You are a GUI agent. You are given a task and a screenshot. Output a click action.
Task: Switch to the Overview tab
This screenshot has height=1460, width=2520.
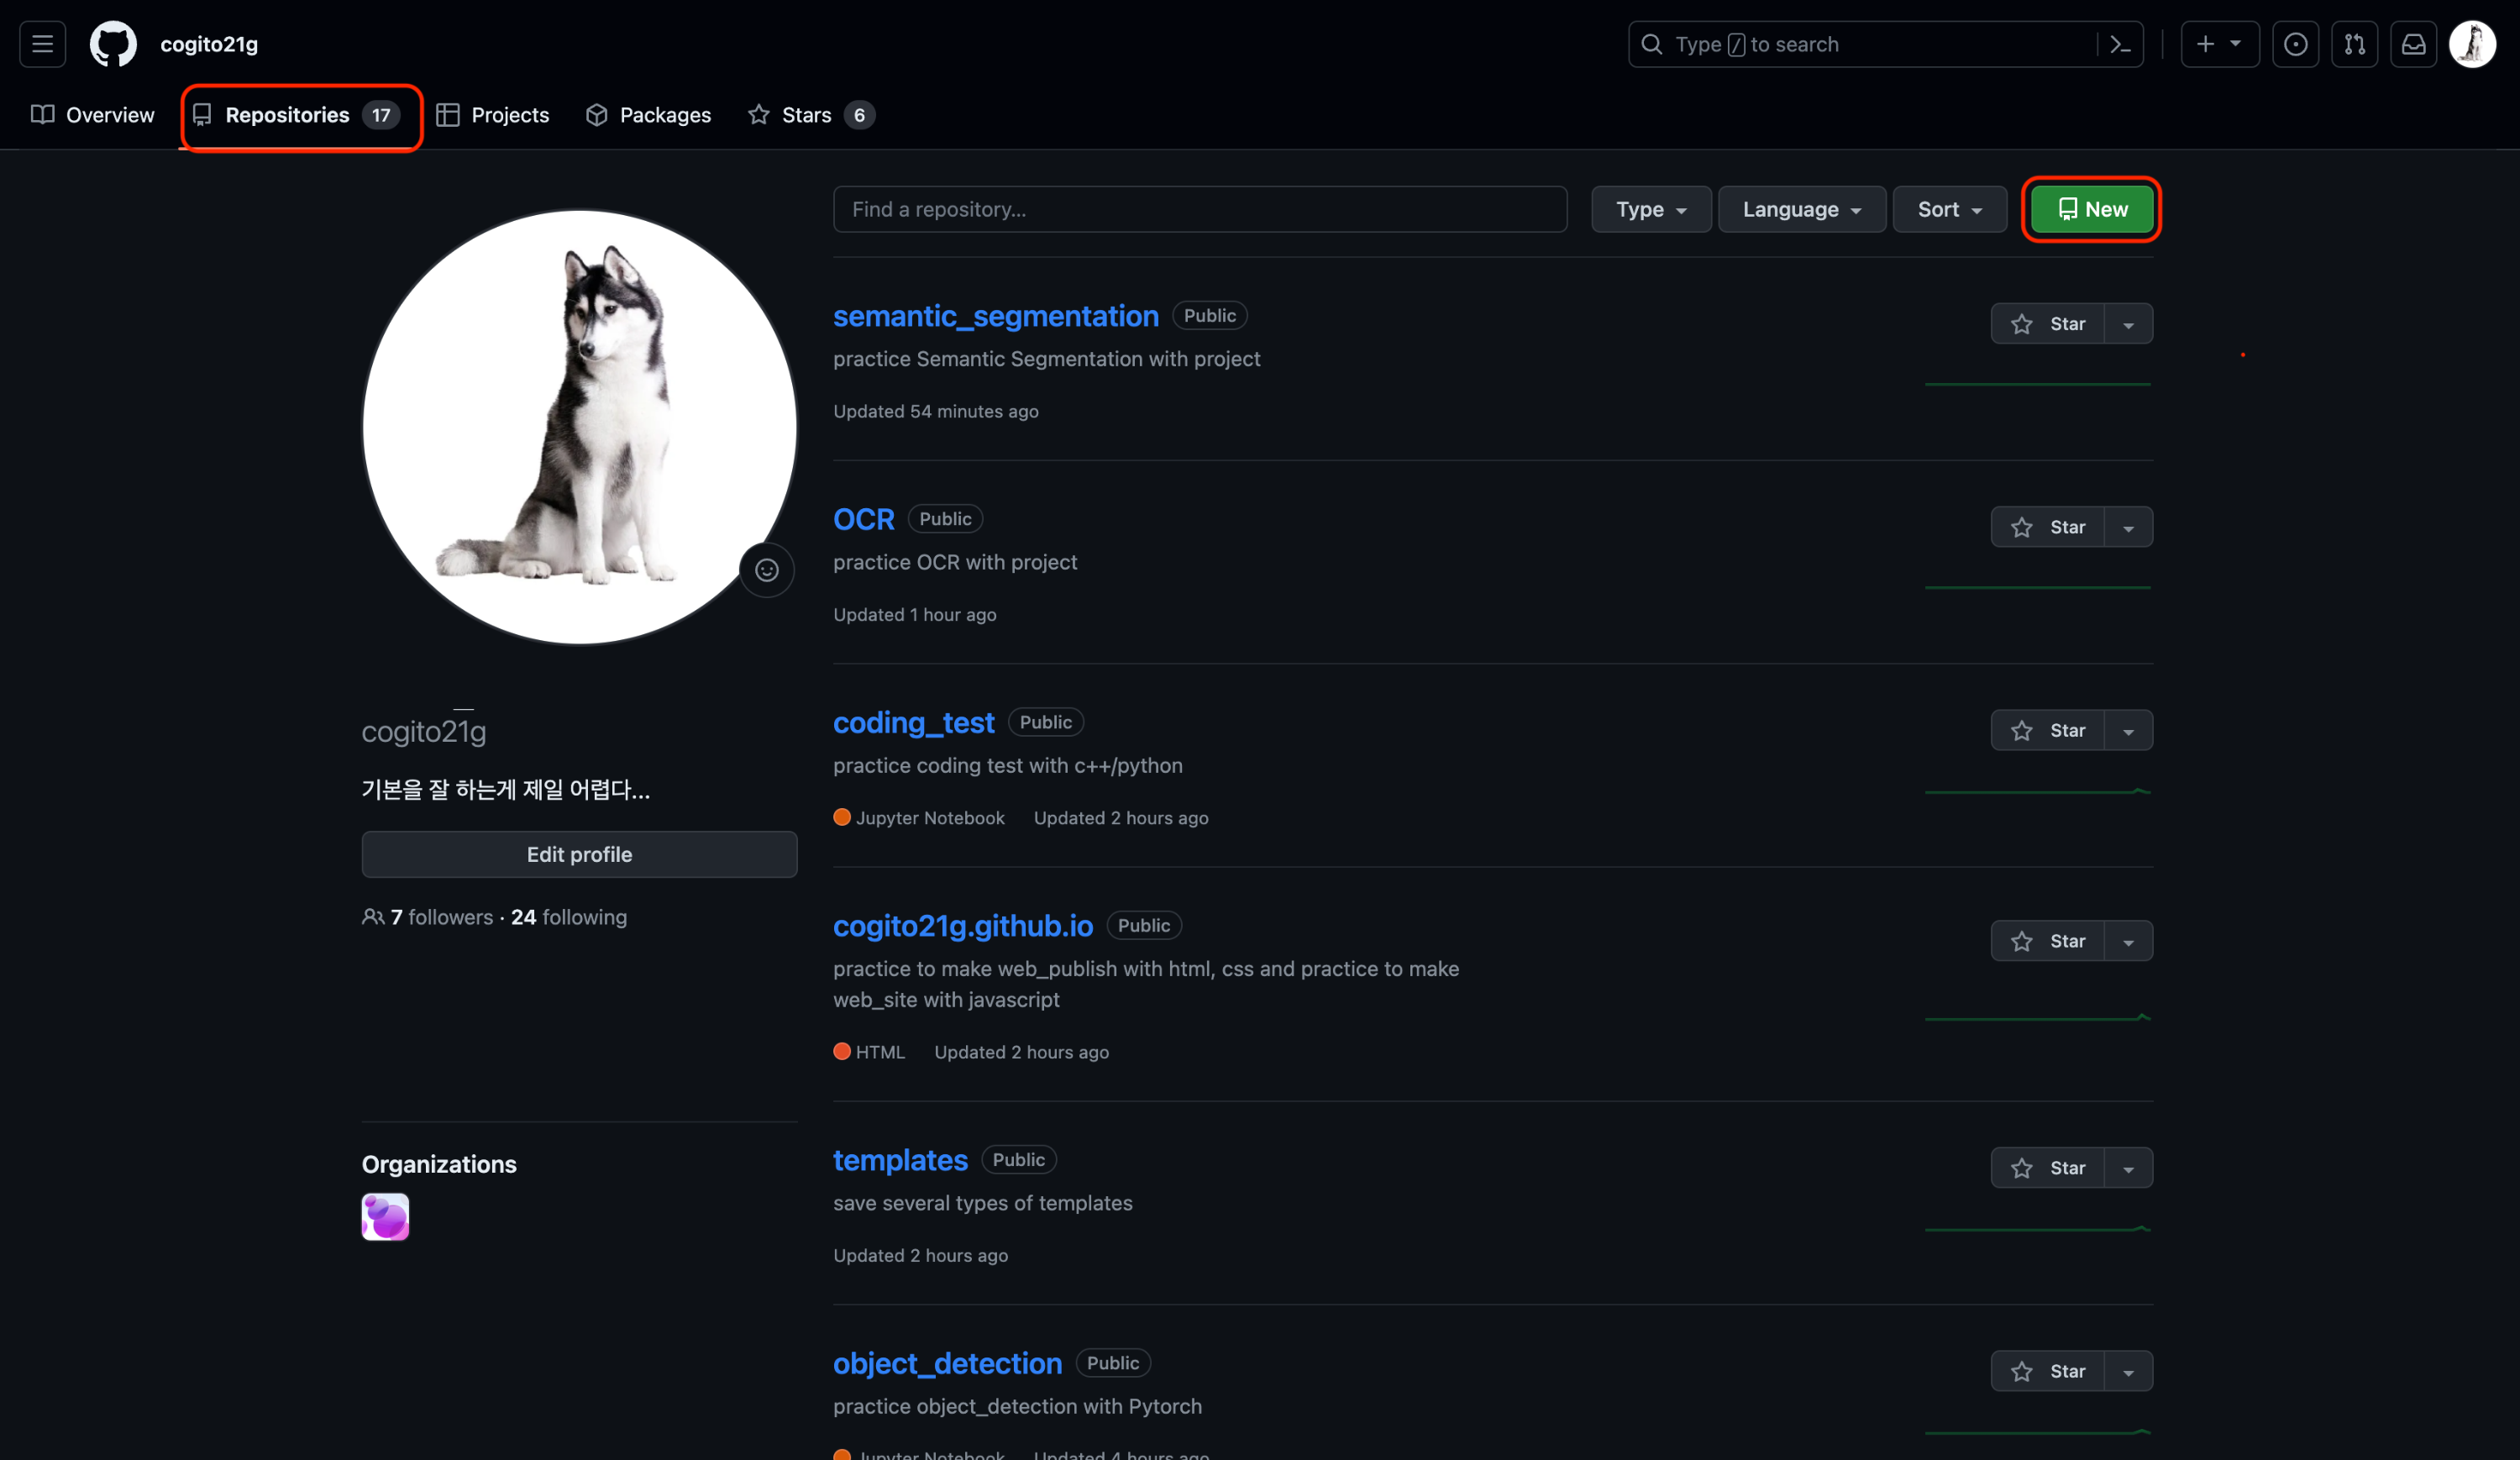click(x=93, y=115)
